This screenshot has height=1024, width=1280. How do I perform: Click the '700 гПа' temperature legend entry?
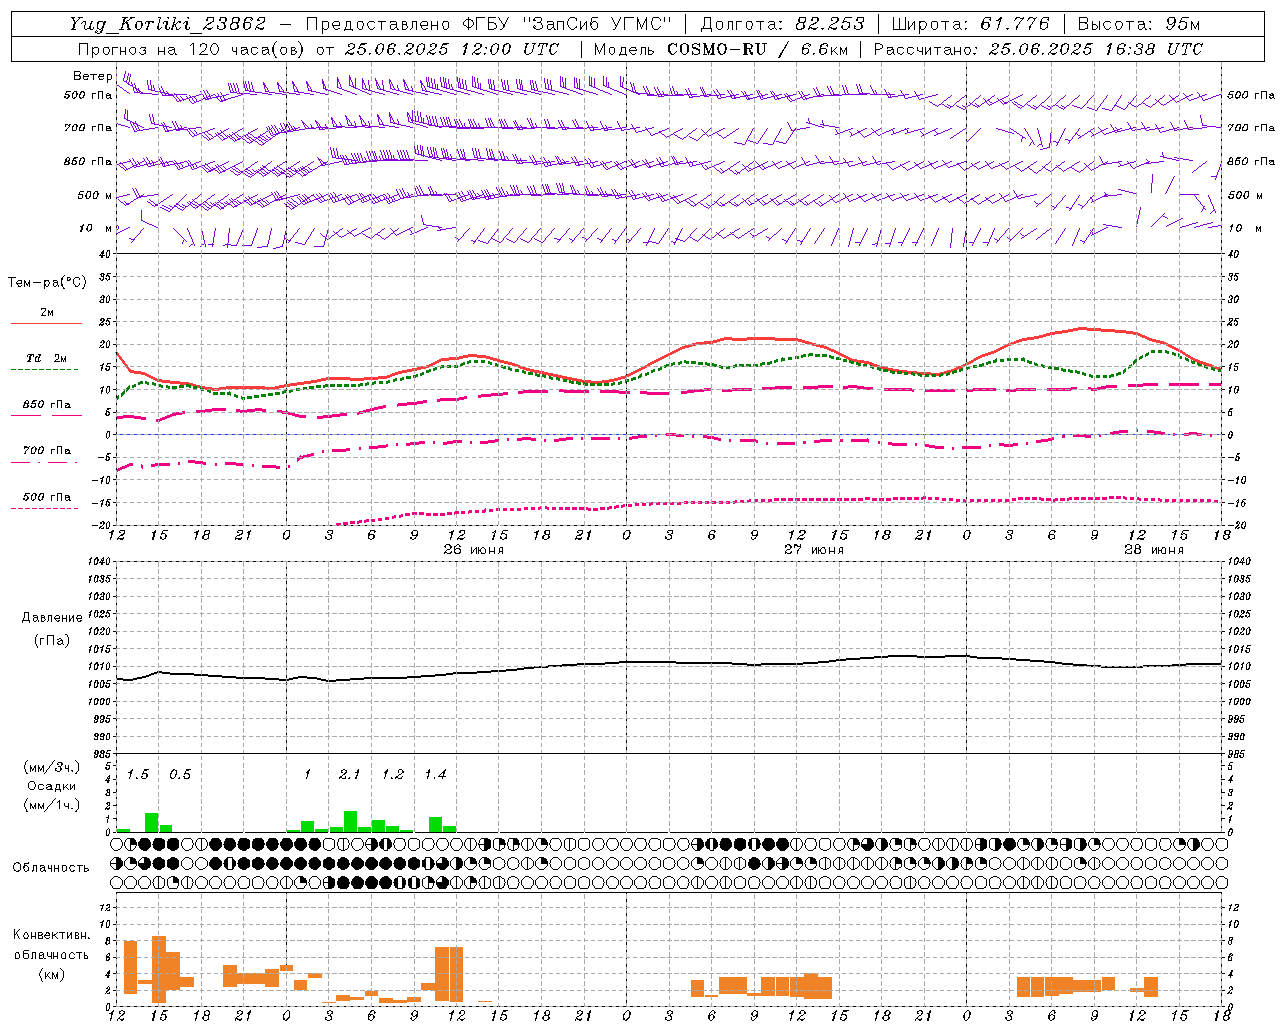(x=47, y=451)
